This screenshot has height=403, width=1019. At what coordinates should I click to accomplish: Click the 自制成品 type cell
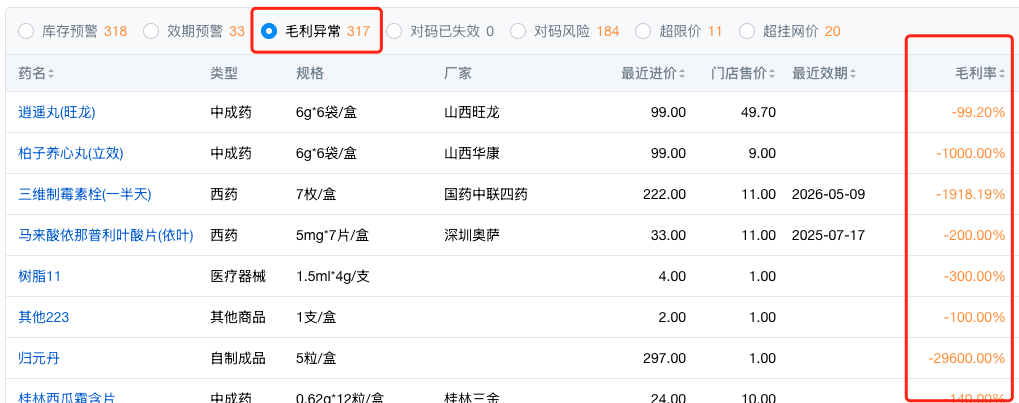238,358
